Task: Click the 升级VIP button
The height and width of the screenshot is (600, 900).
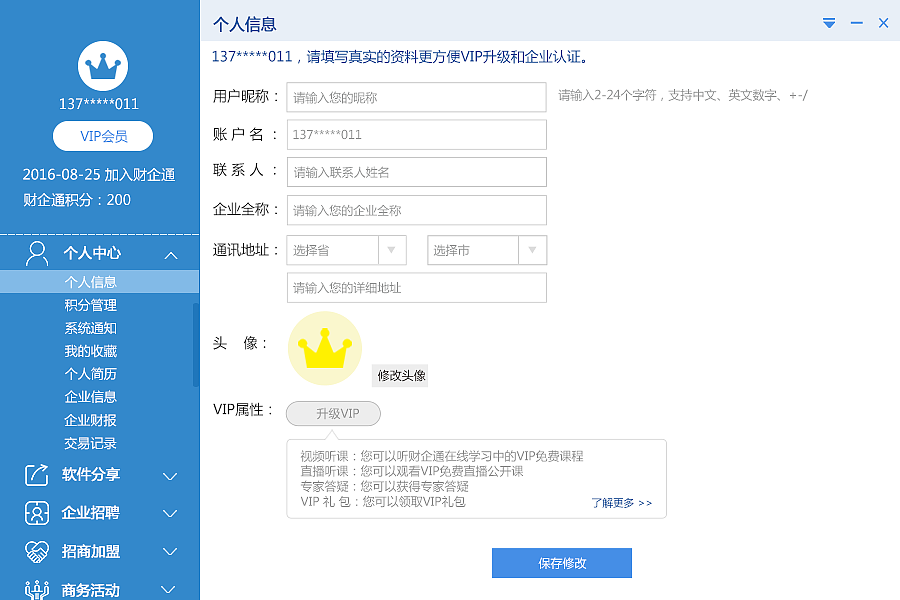Action: coord(333,413)
